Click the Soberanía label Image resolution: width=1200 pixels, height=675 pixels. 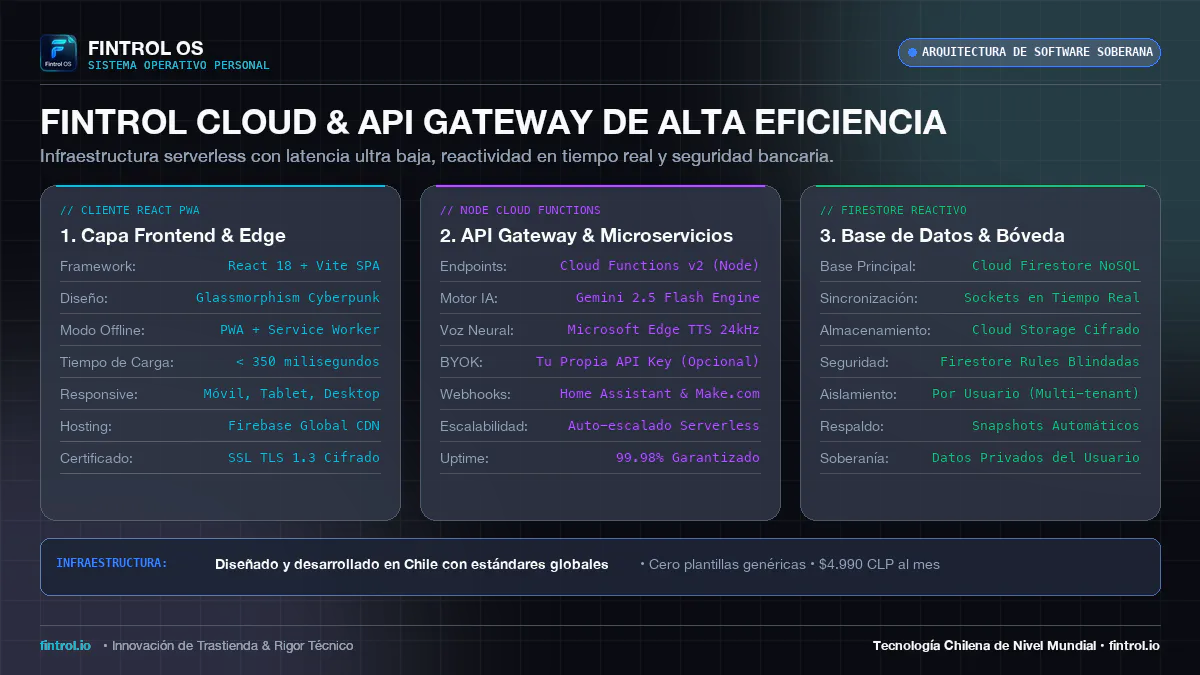pos(854,458)
